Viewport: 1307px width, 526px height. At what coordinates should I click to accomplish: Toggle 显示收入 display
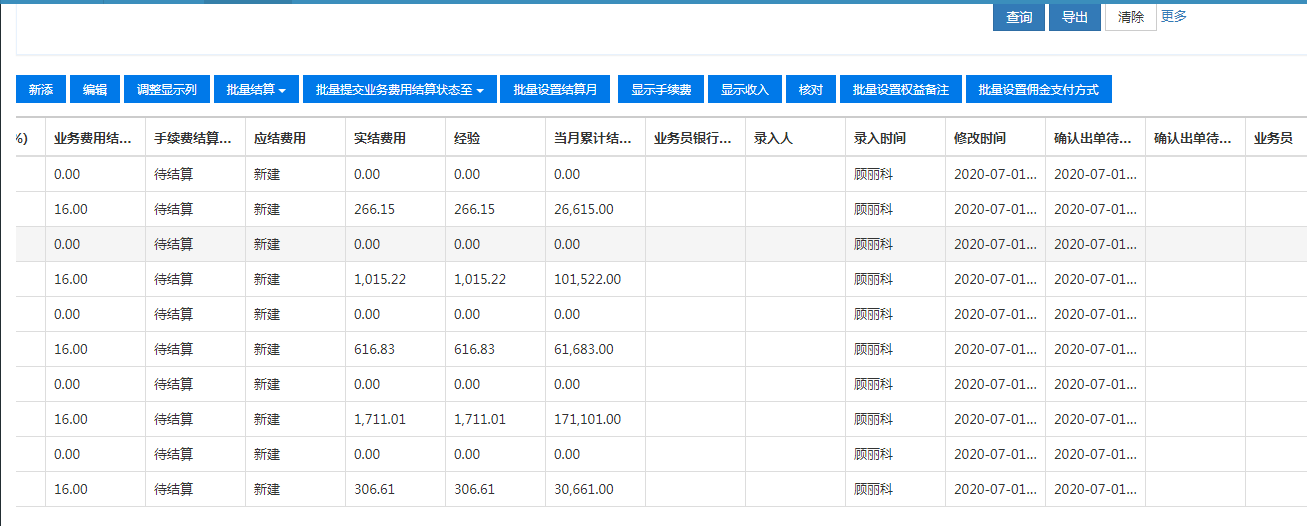click(x=745, y=89)
